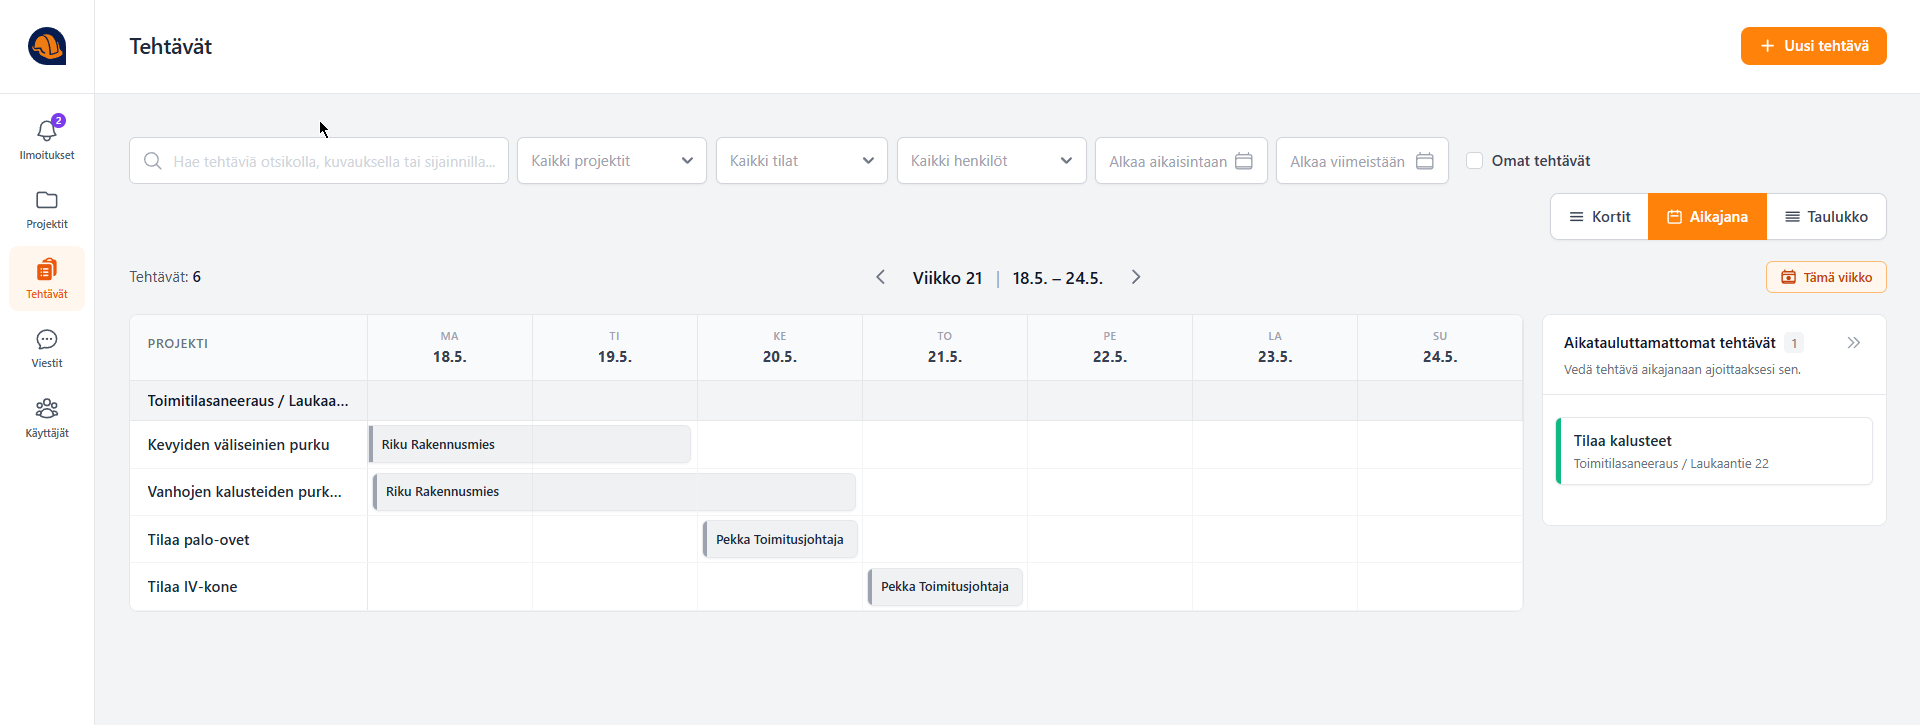Click Vanhojen kalusteiden purk... row label
Image resolution: width=1920 pixels, height=725 pixels.
[245, 492]
